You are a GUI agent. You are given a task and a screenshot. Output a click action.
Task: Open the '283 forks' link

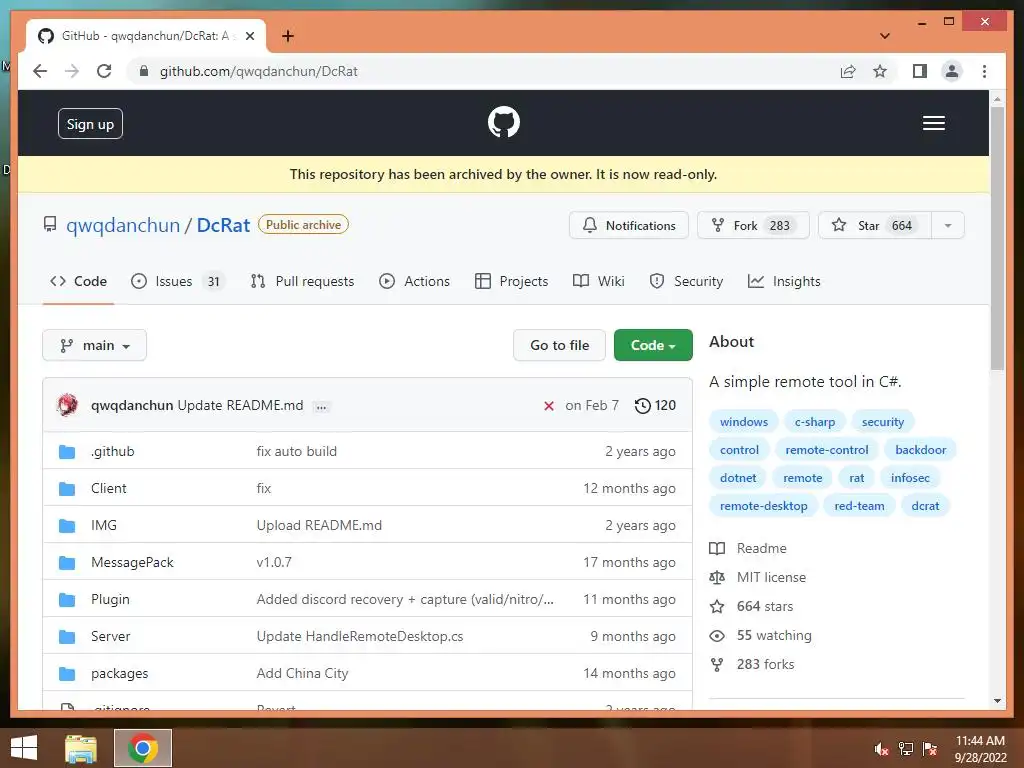(765, 665)
